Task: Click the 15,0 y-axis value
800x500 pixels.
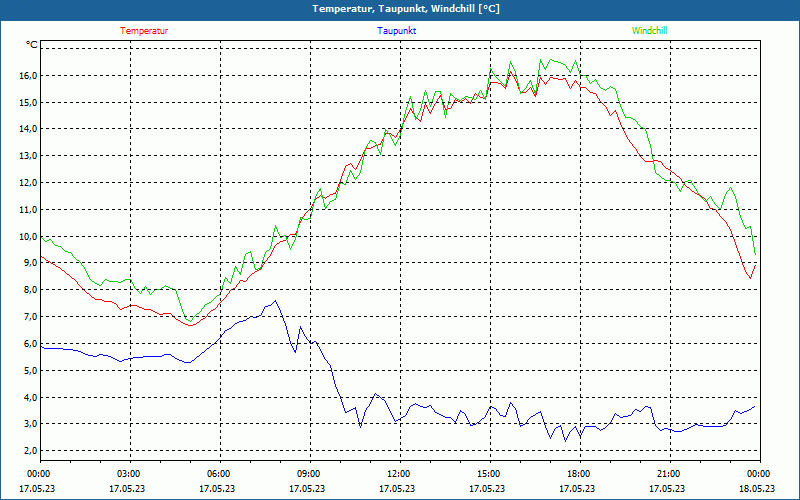Action: click(x=29, y=103)
